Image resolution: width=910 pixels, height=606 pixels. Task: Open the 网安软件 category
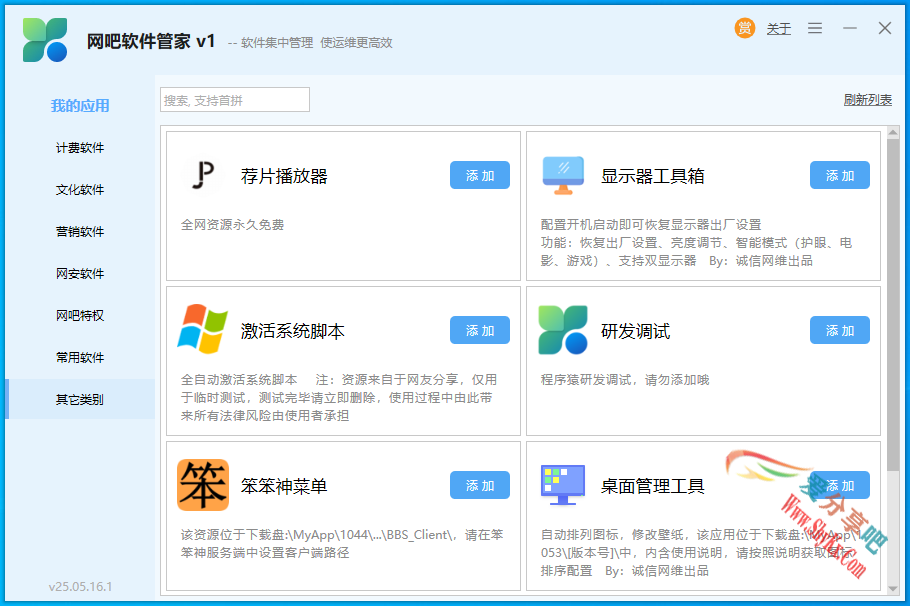(80, 273)
